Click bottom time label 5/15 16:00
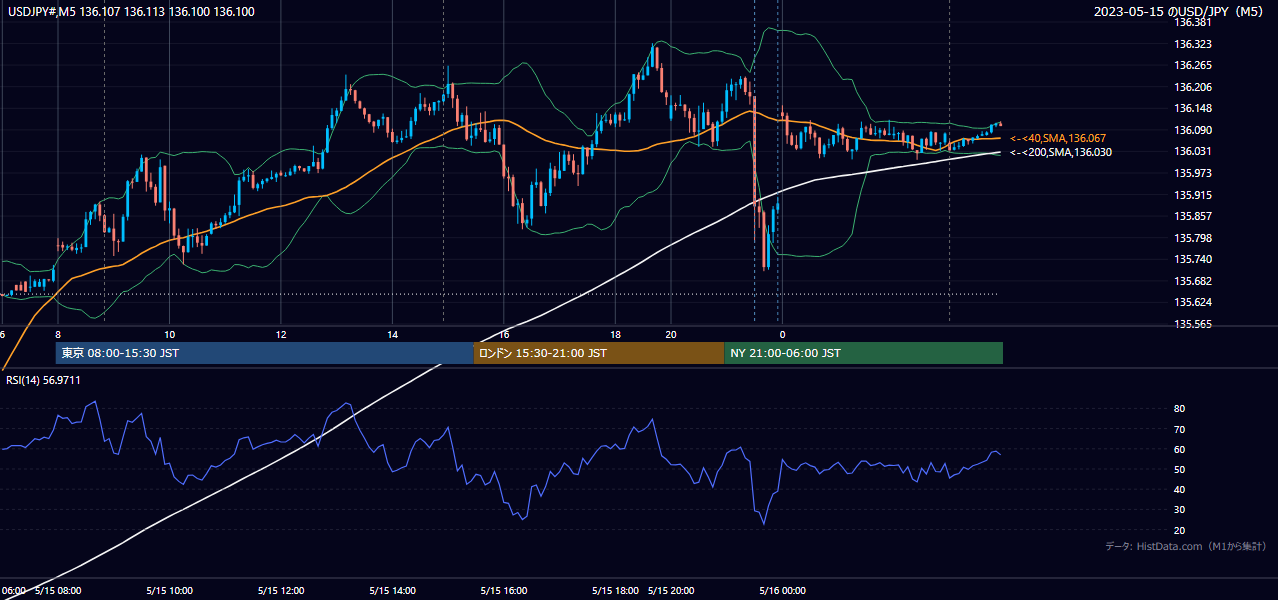 coord(504,591)
